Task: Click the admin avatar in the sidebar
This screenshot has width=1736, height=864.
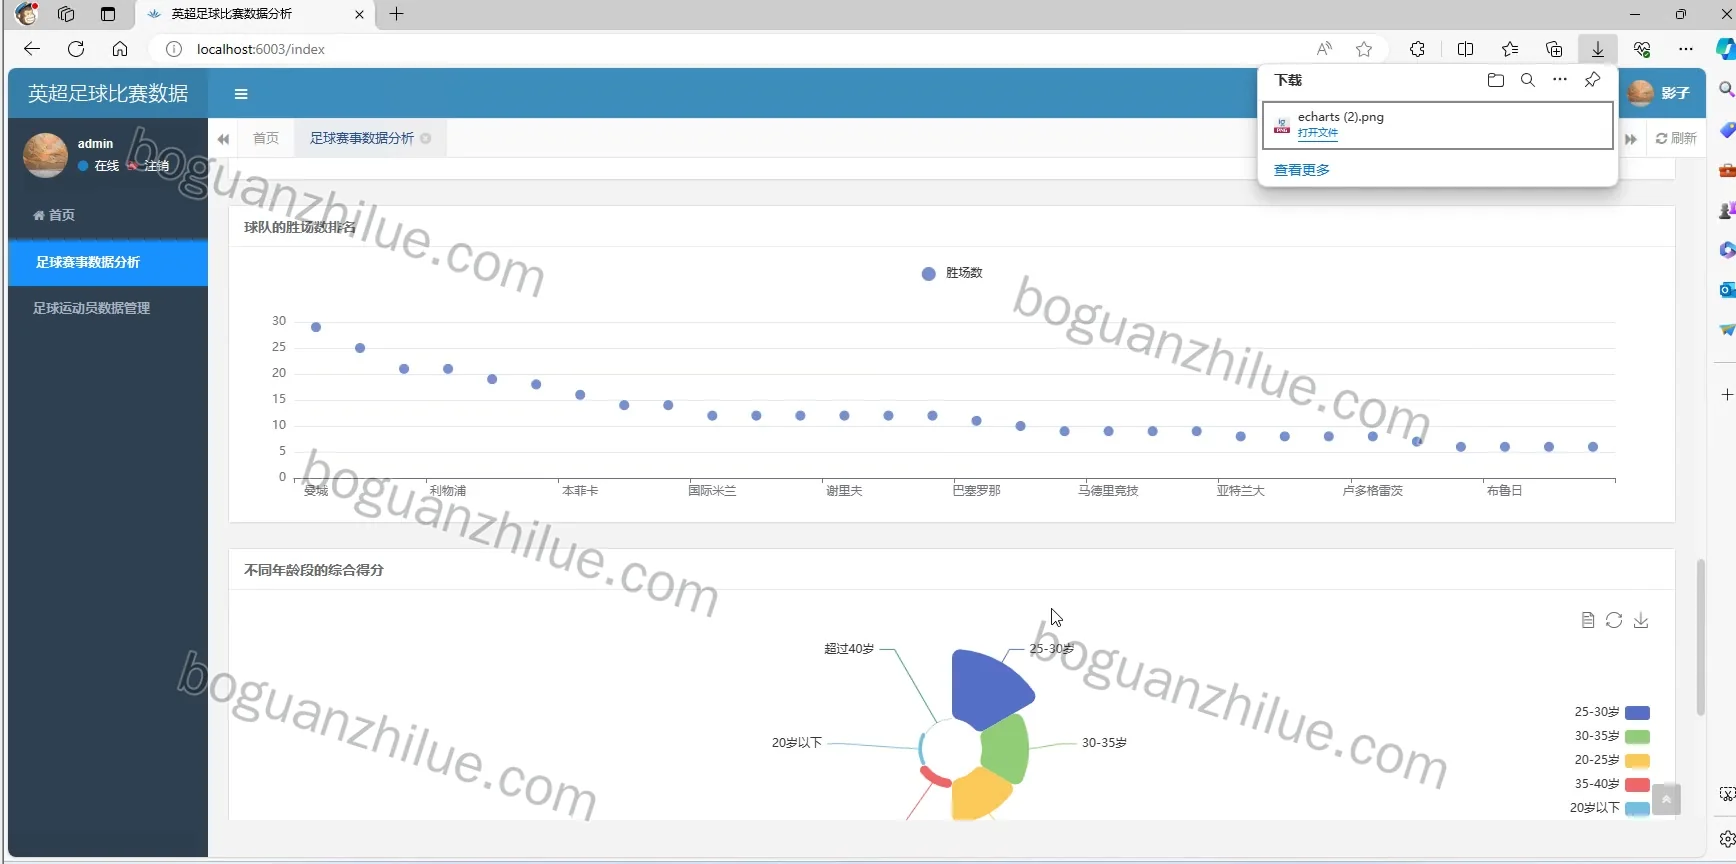Action: pyautogui.click(x=45, y=155)
